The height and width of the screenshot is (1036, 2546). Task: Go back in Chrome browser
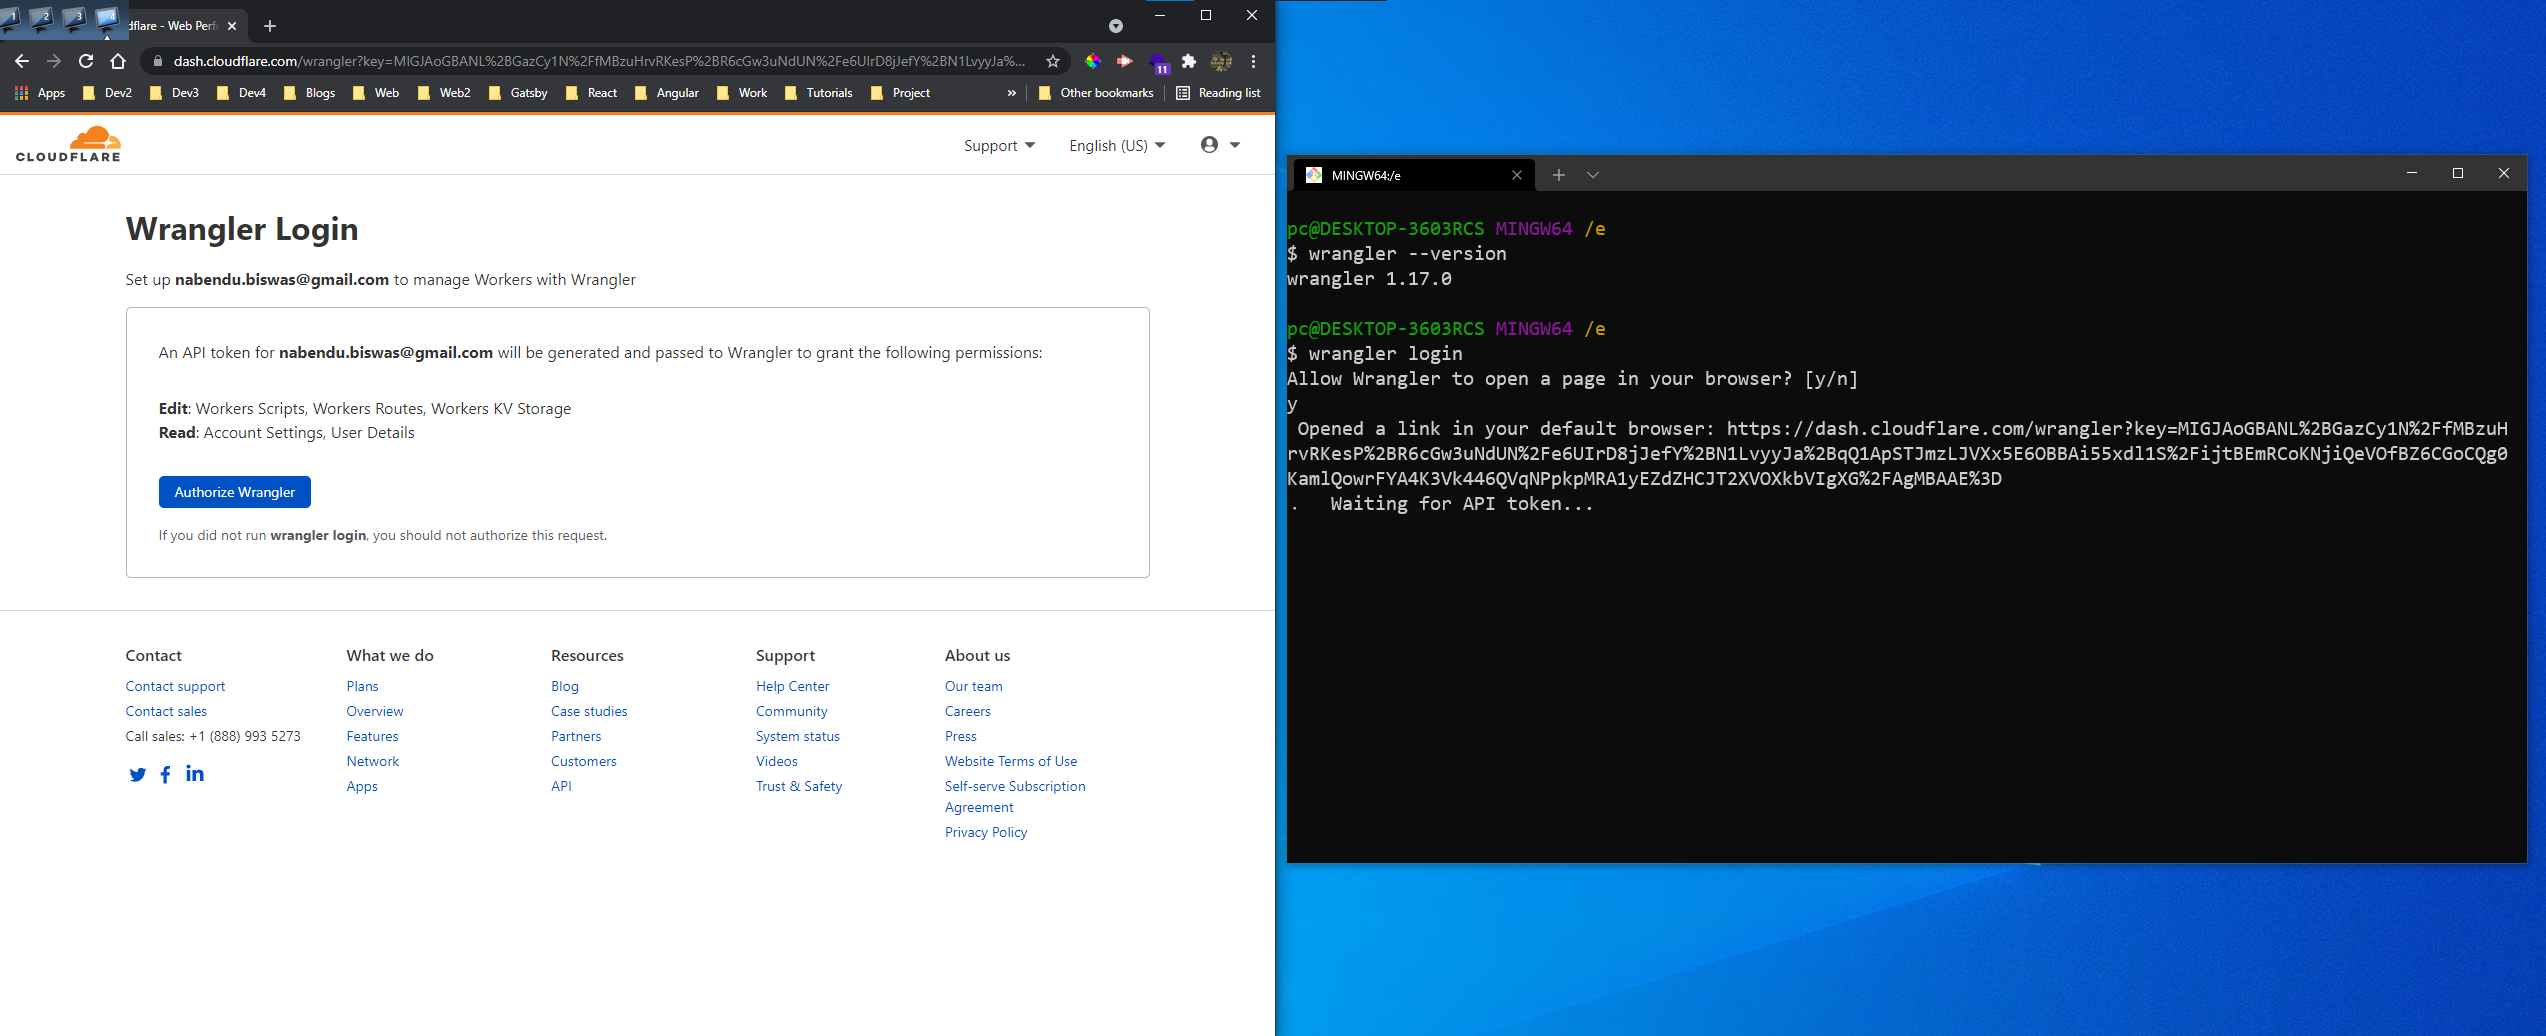(22, 61)
